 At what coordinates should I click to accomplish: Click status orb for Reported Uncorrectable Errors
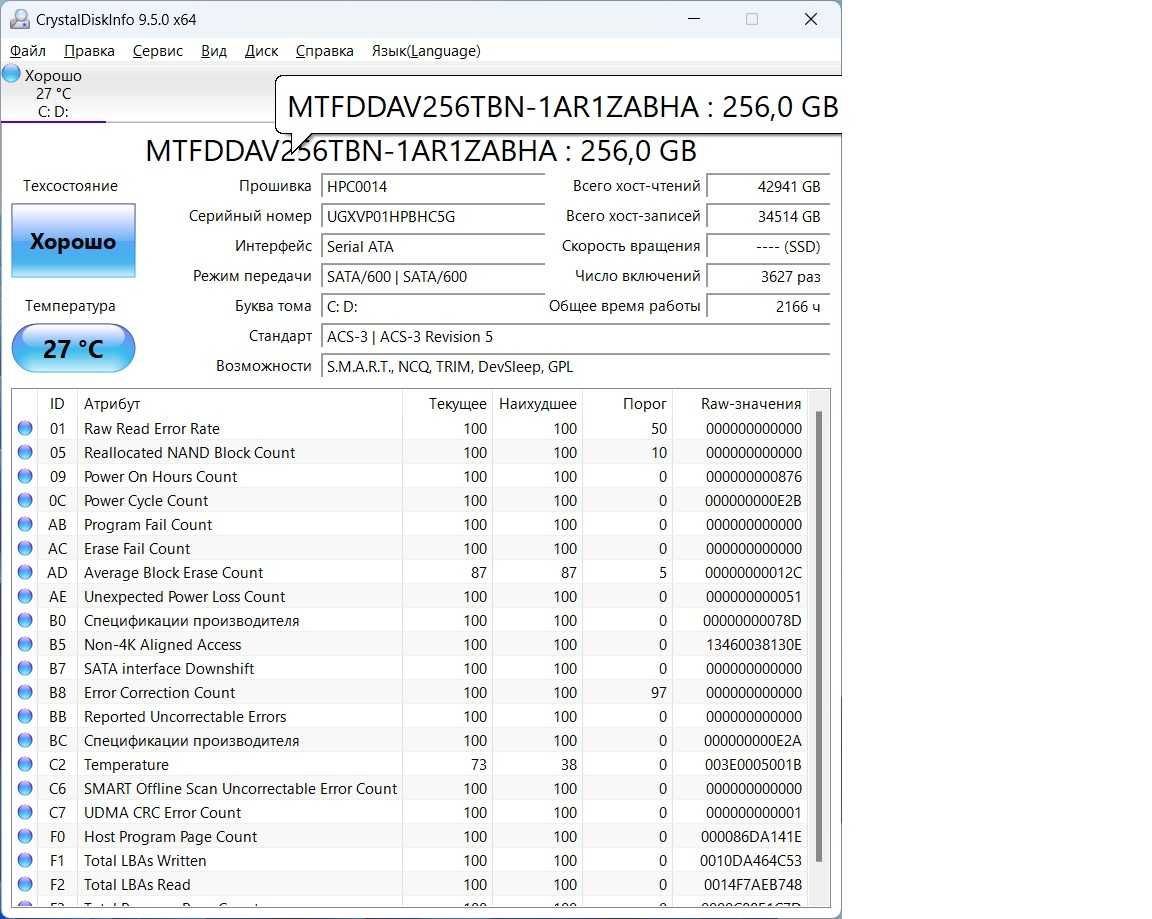25,716
